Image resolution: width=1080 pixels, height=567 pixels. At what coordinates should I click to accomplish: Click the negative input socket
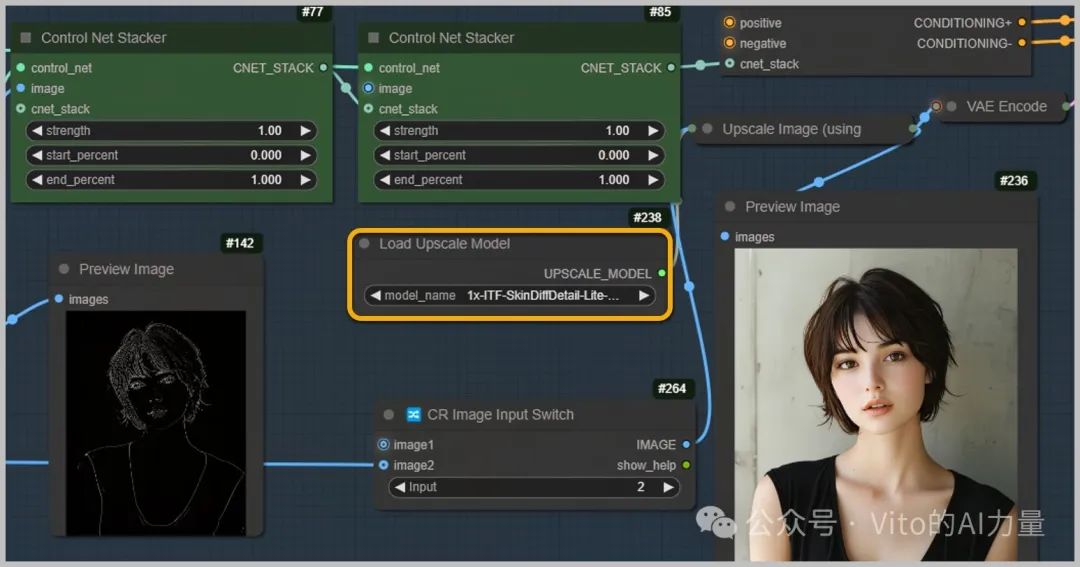click(729, 43)
